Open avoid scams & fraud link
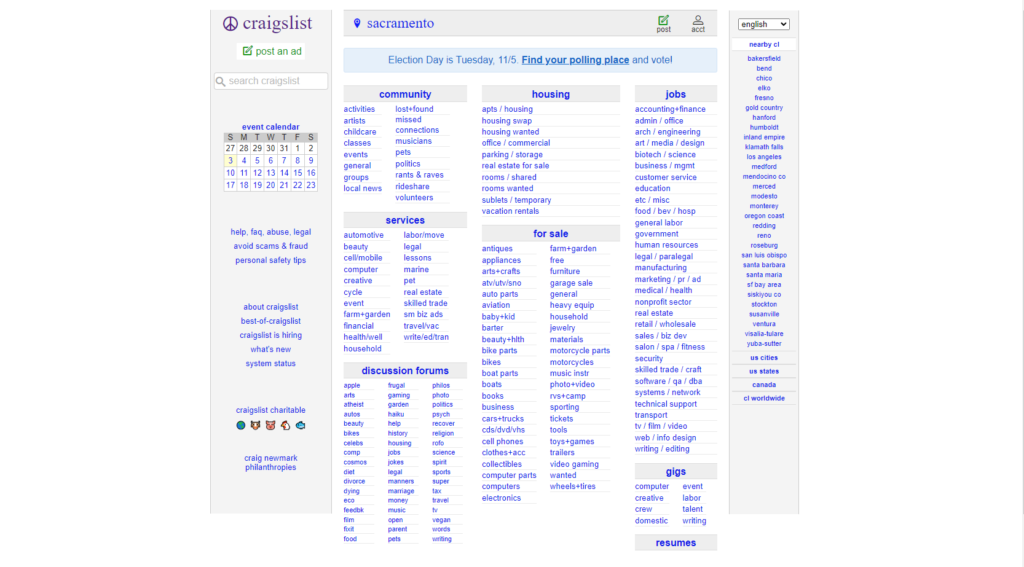Image resolution: width=1024 pixels, height=567 pixels. [x=270, y=246]
